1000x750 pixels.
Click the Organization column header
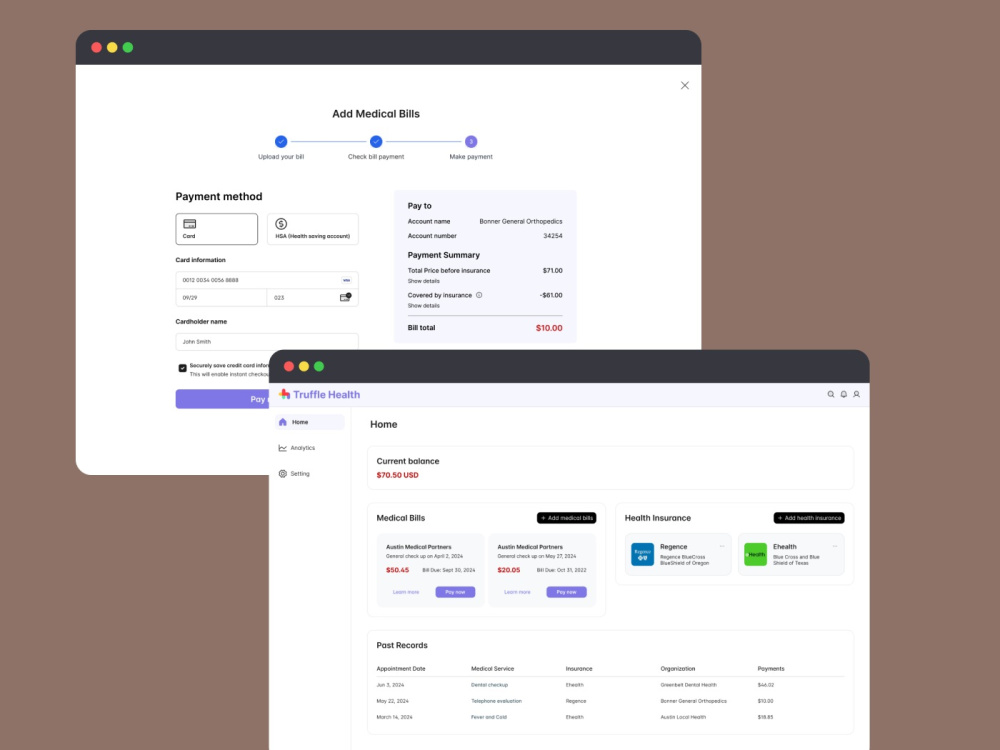coord(677,668)
